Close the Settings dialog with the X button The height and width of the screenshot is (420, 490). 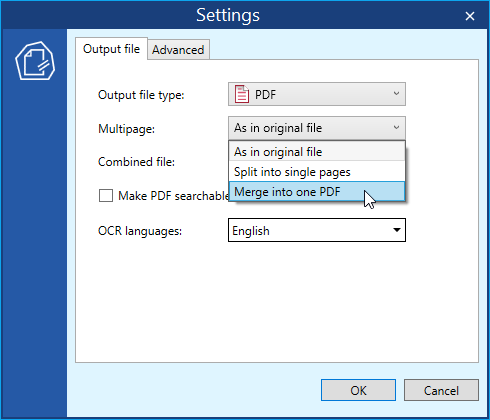pos(470,16)
